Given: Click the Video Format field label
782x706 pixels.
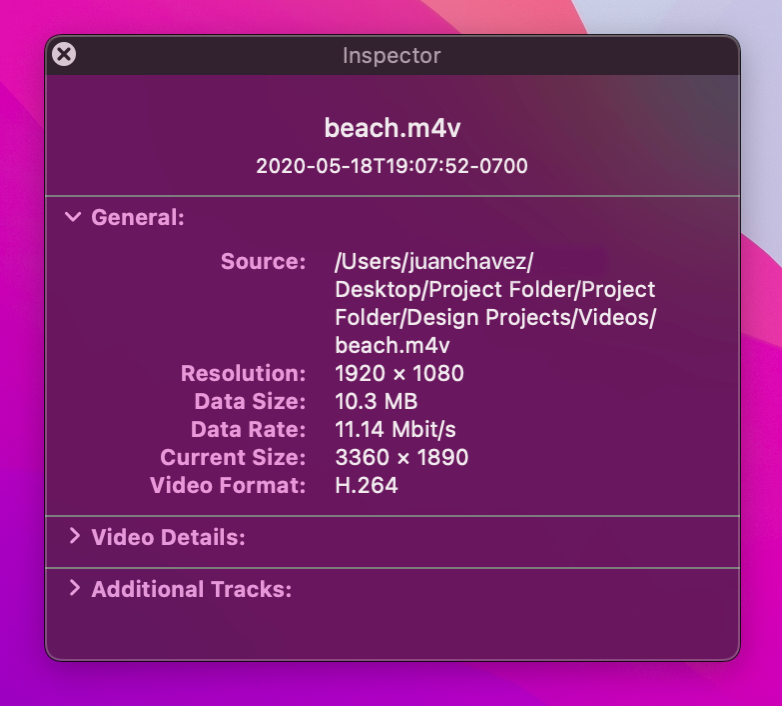Looking at the screenshot, I should pyautogui.click(x=228, y=485).
